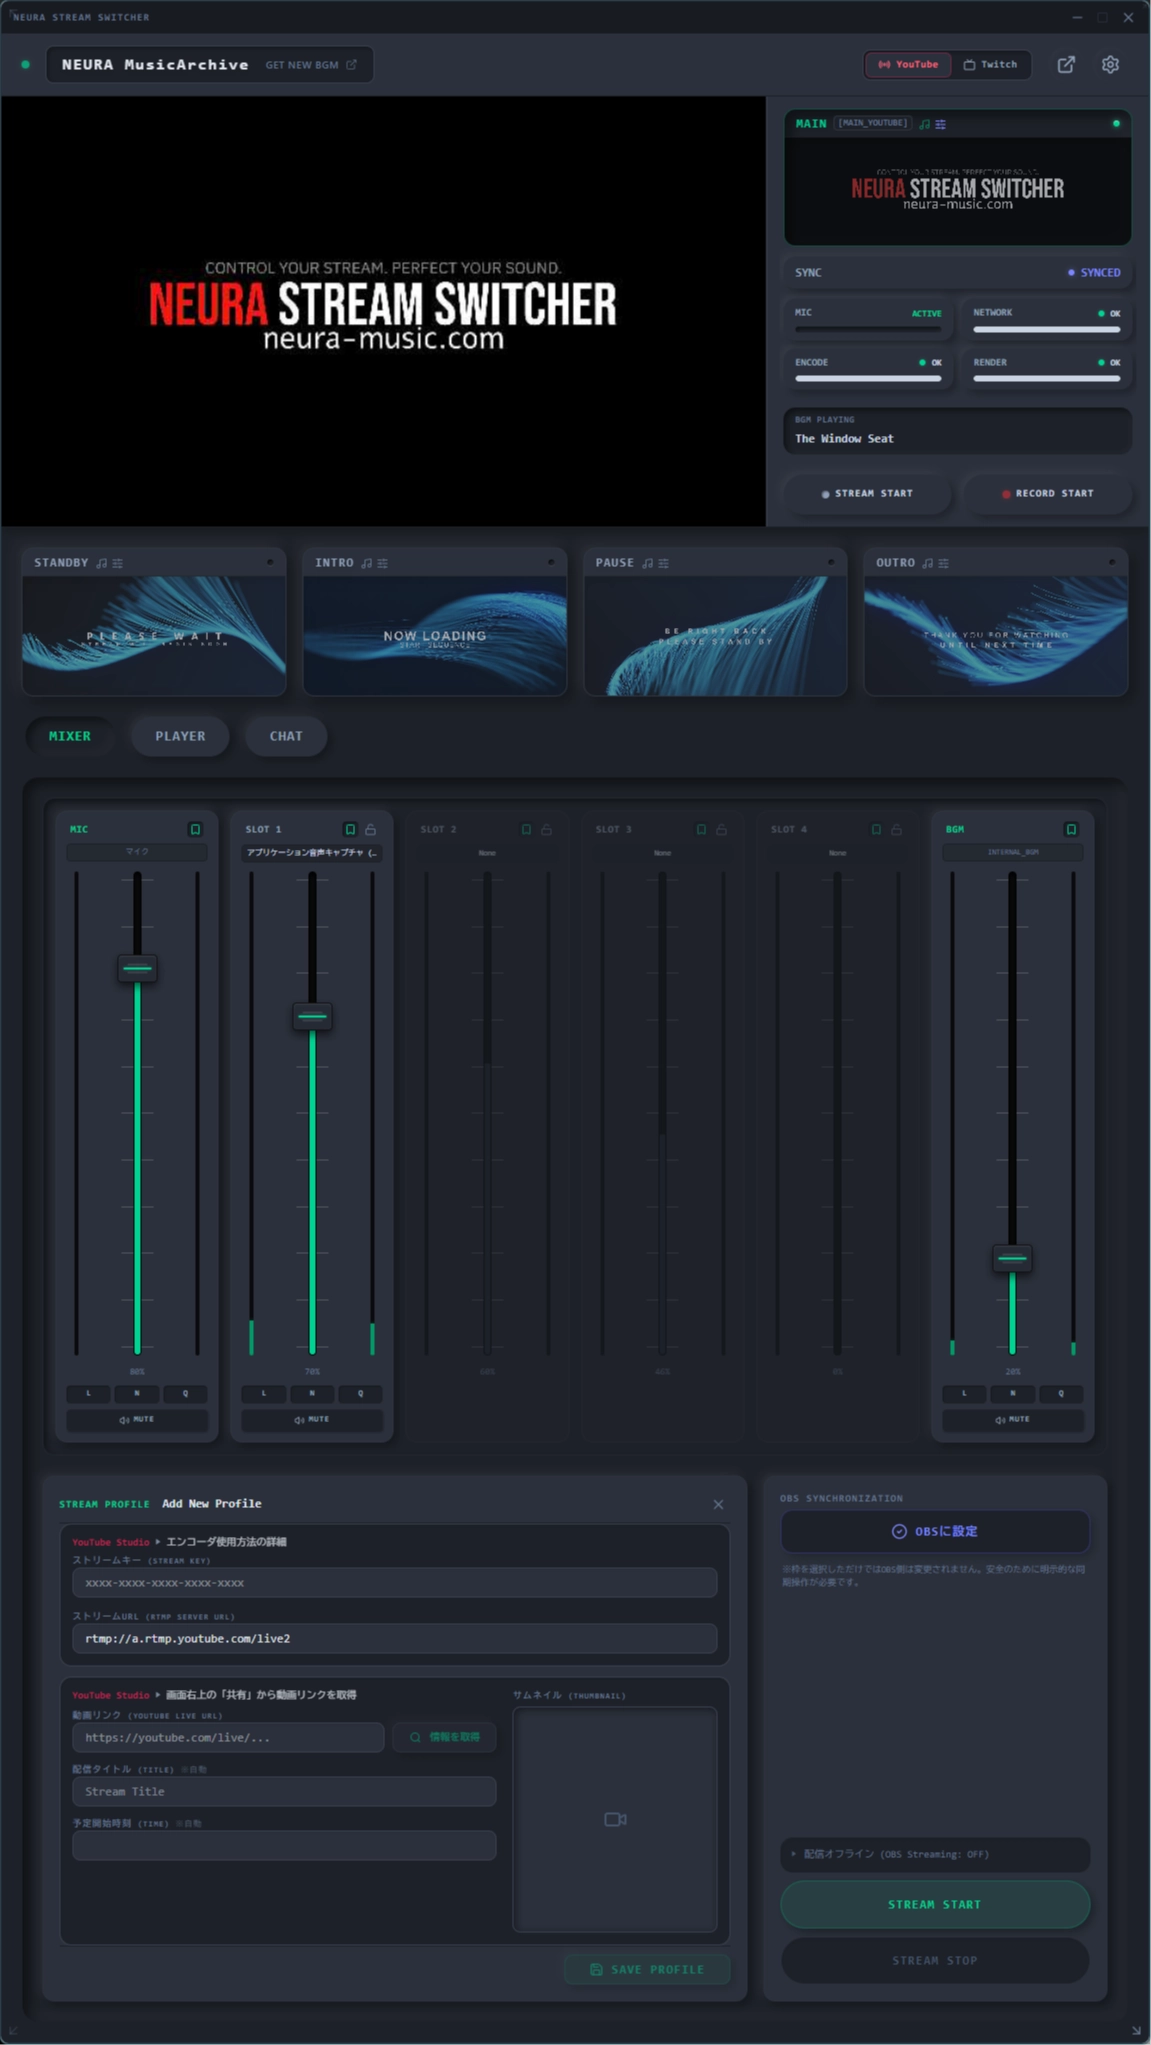Switch to the CHAT tab
This screenshot has height=2045, width=1151.
(x=286, y=736)
